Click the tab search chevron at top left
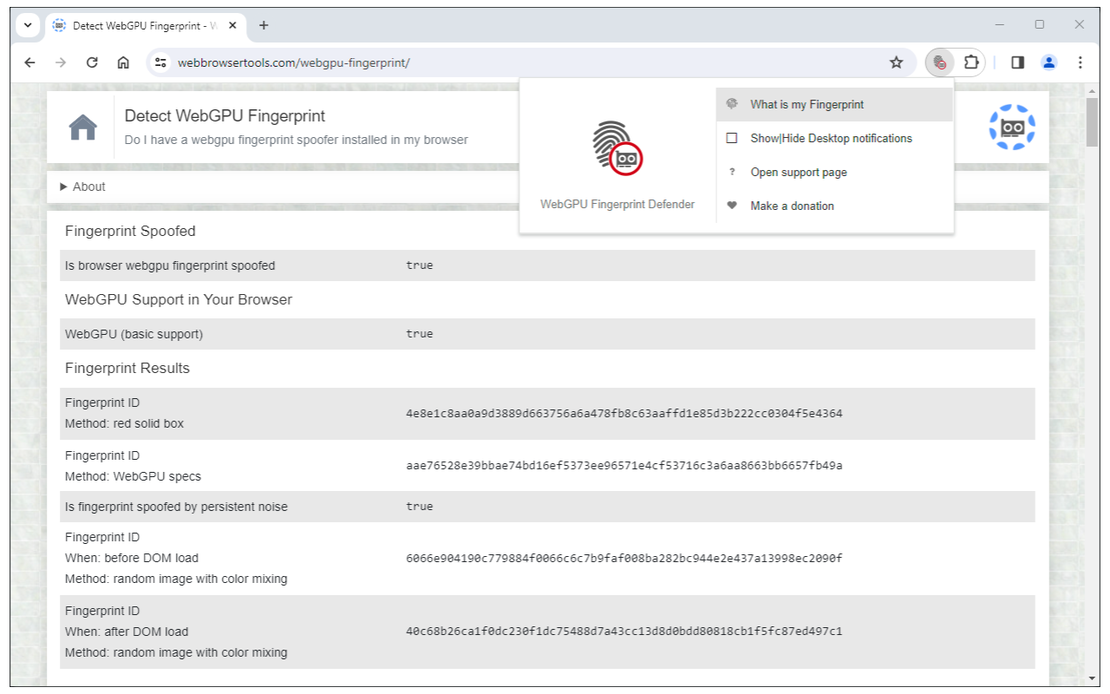Screen dimensions: 1110x694 pos(27,24)
